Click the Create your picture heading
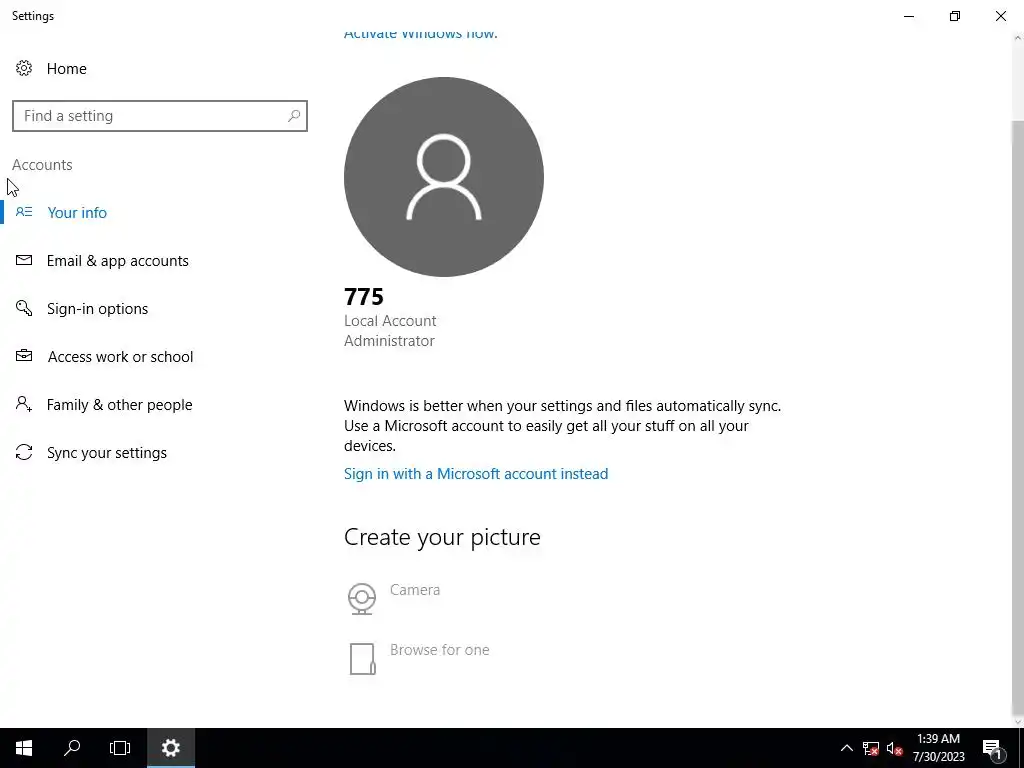 coord(442,537)
